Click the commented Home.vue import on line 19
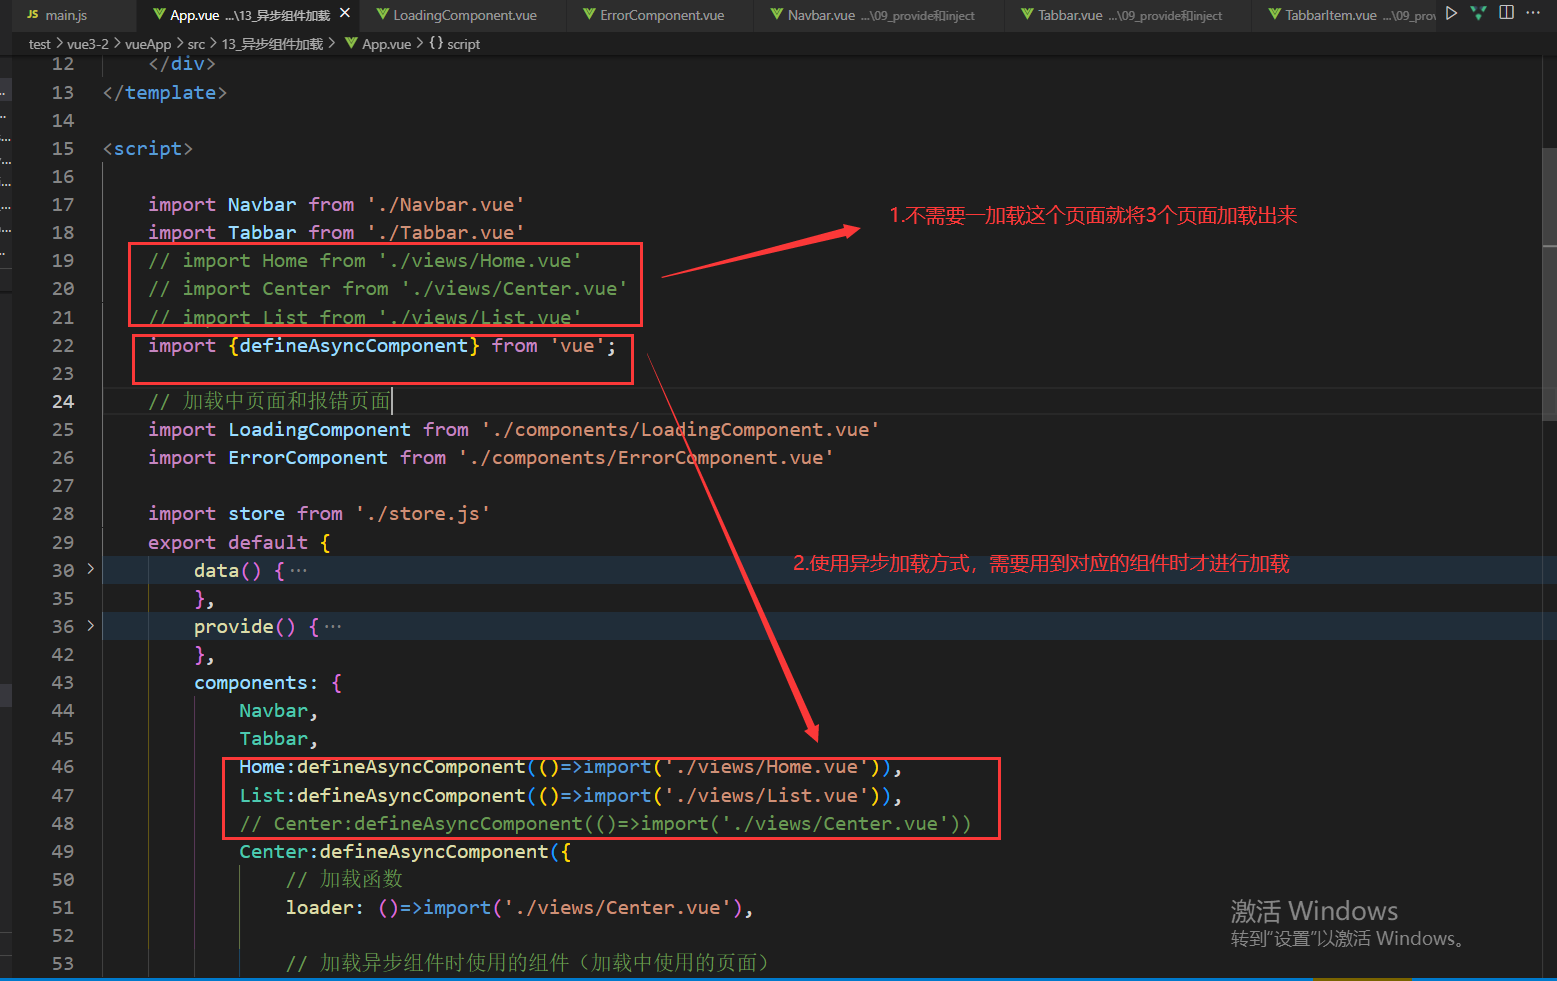The height and width of the screenshot is (981, 1557). pos(365,261)
